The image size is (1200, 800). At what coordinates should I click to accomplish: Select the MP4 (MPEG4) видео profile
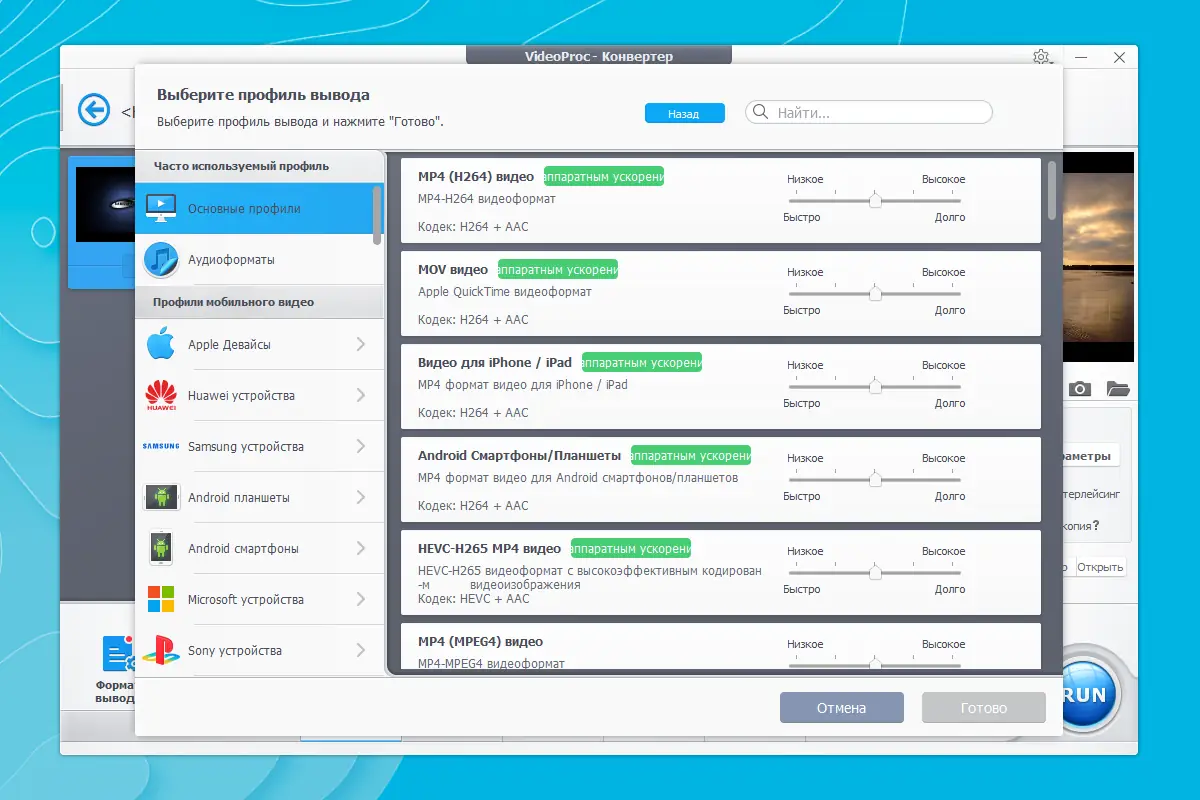(x=721, y=646)
